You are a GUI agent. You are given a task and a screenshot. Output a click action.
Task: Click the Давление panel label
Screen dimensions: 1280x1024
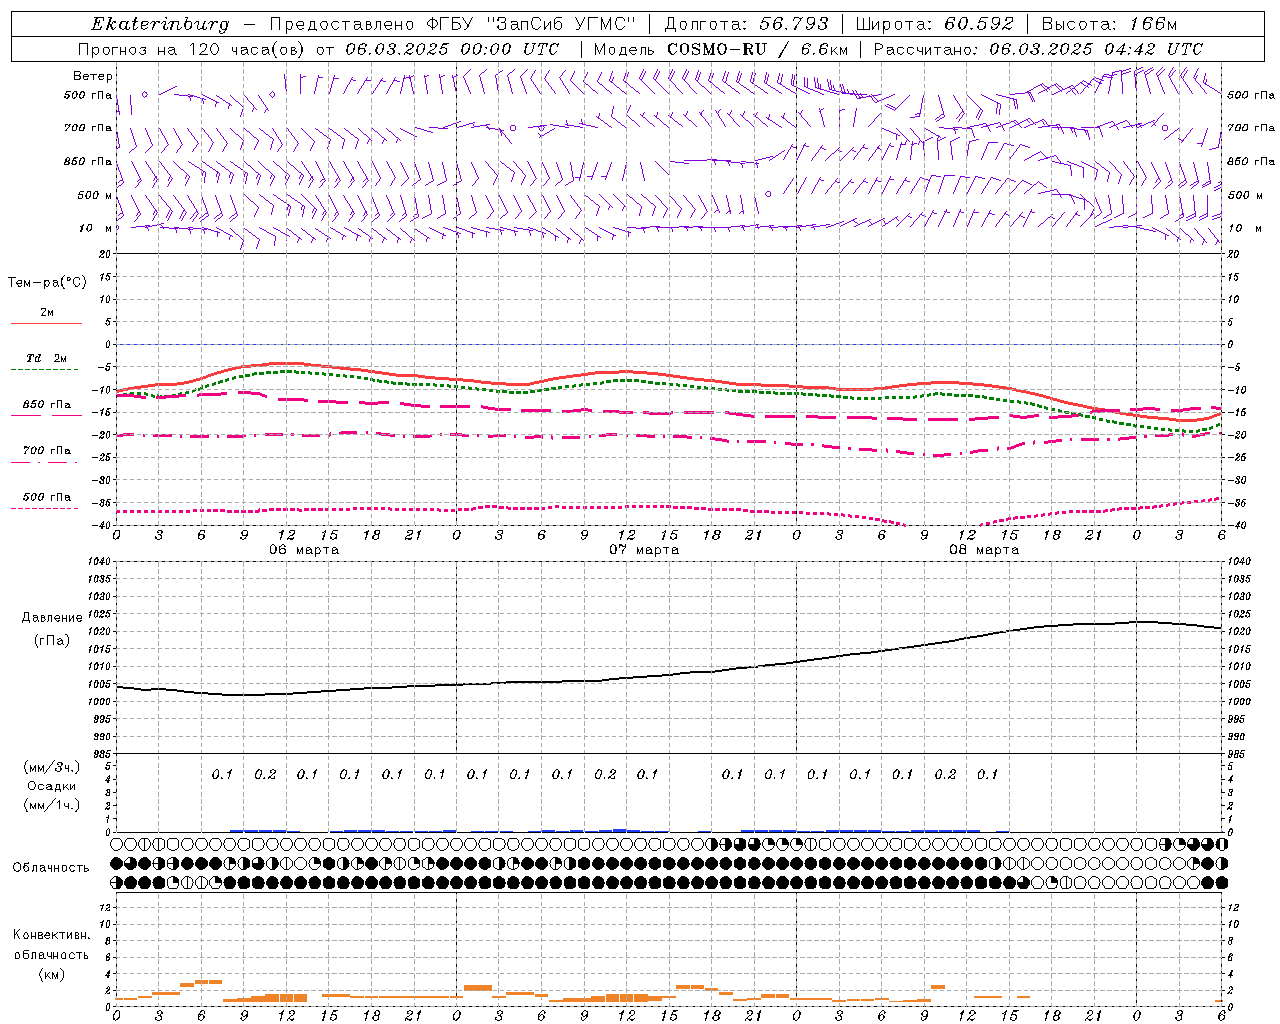tap(52, 618)
